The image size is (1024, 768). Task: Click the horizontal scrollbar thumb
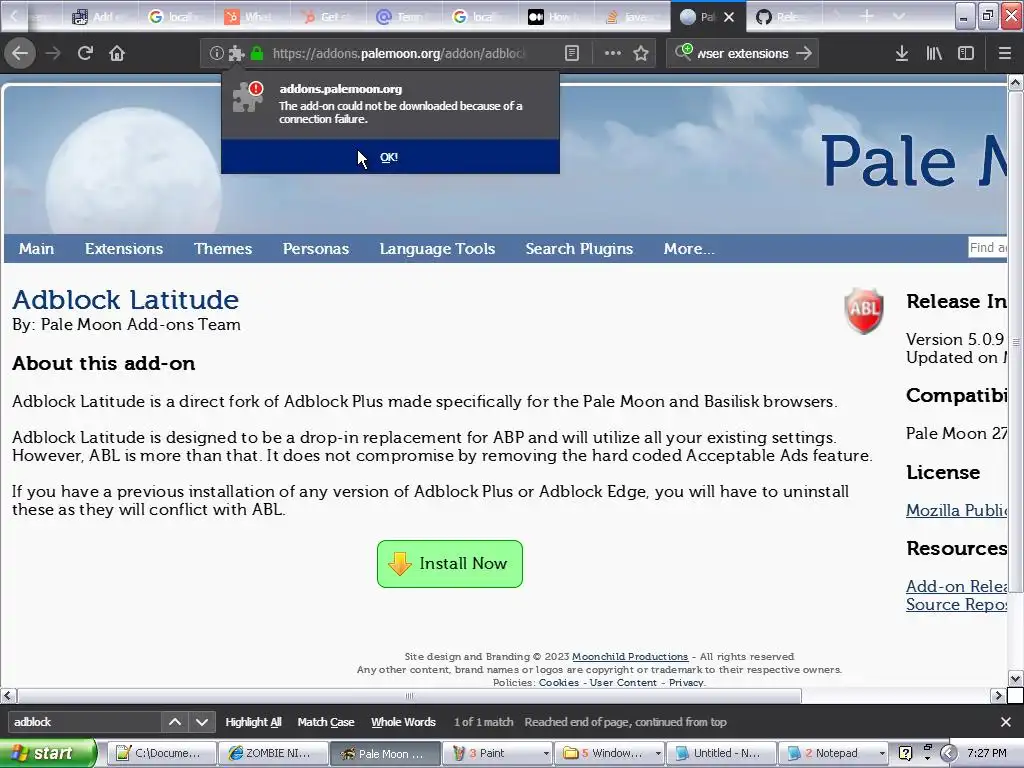coord(409,696)
